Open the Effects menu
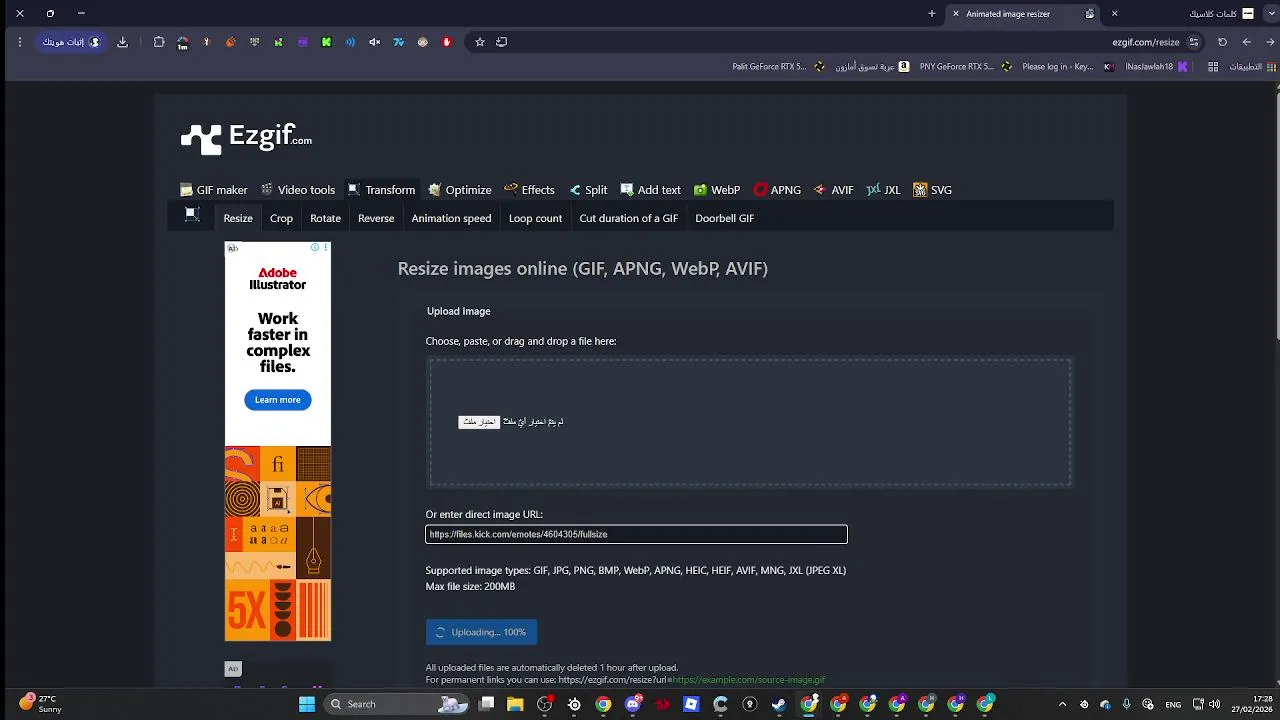This screenshot has height=720, width=1280. pos(529,190)
